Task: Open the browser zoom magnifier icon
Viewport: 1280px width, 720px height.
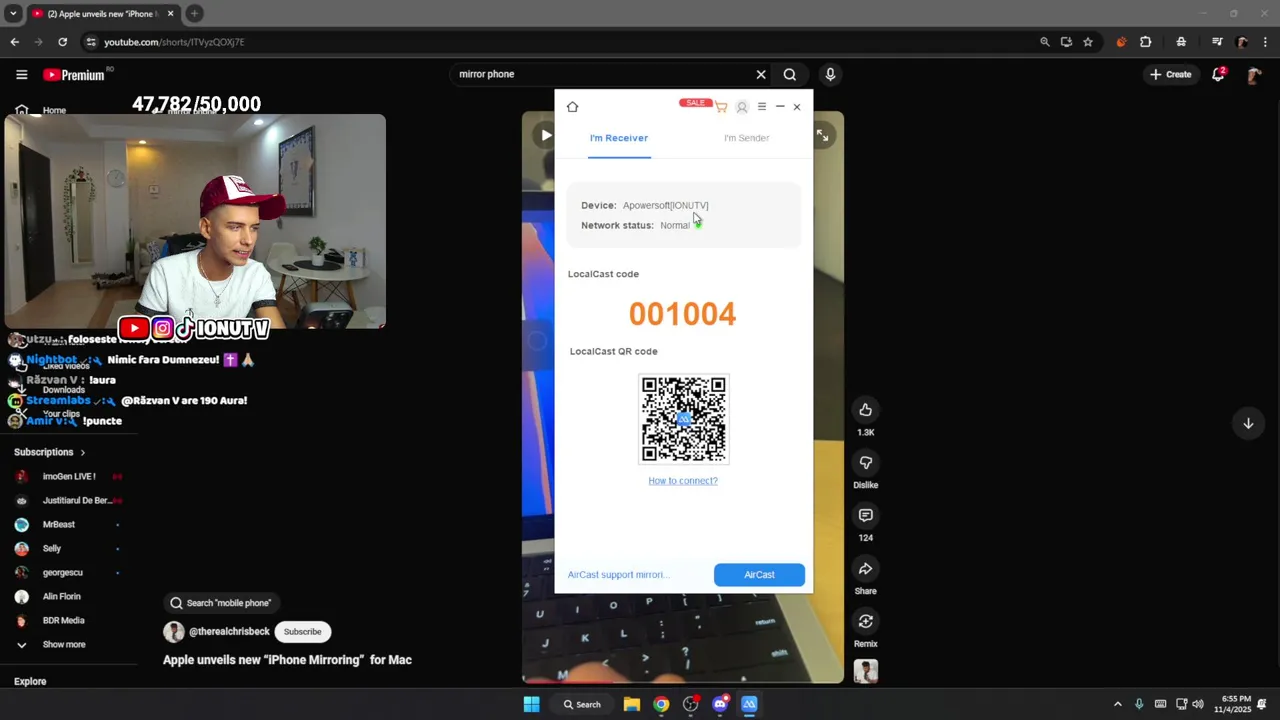Action: click(x=1045, y=42)
